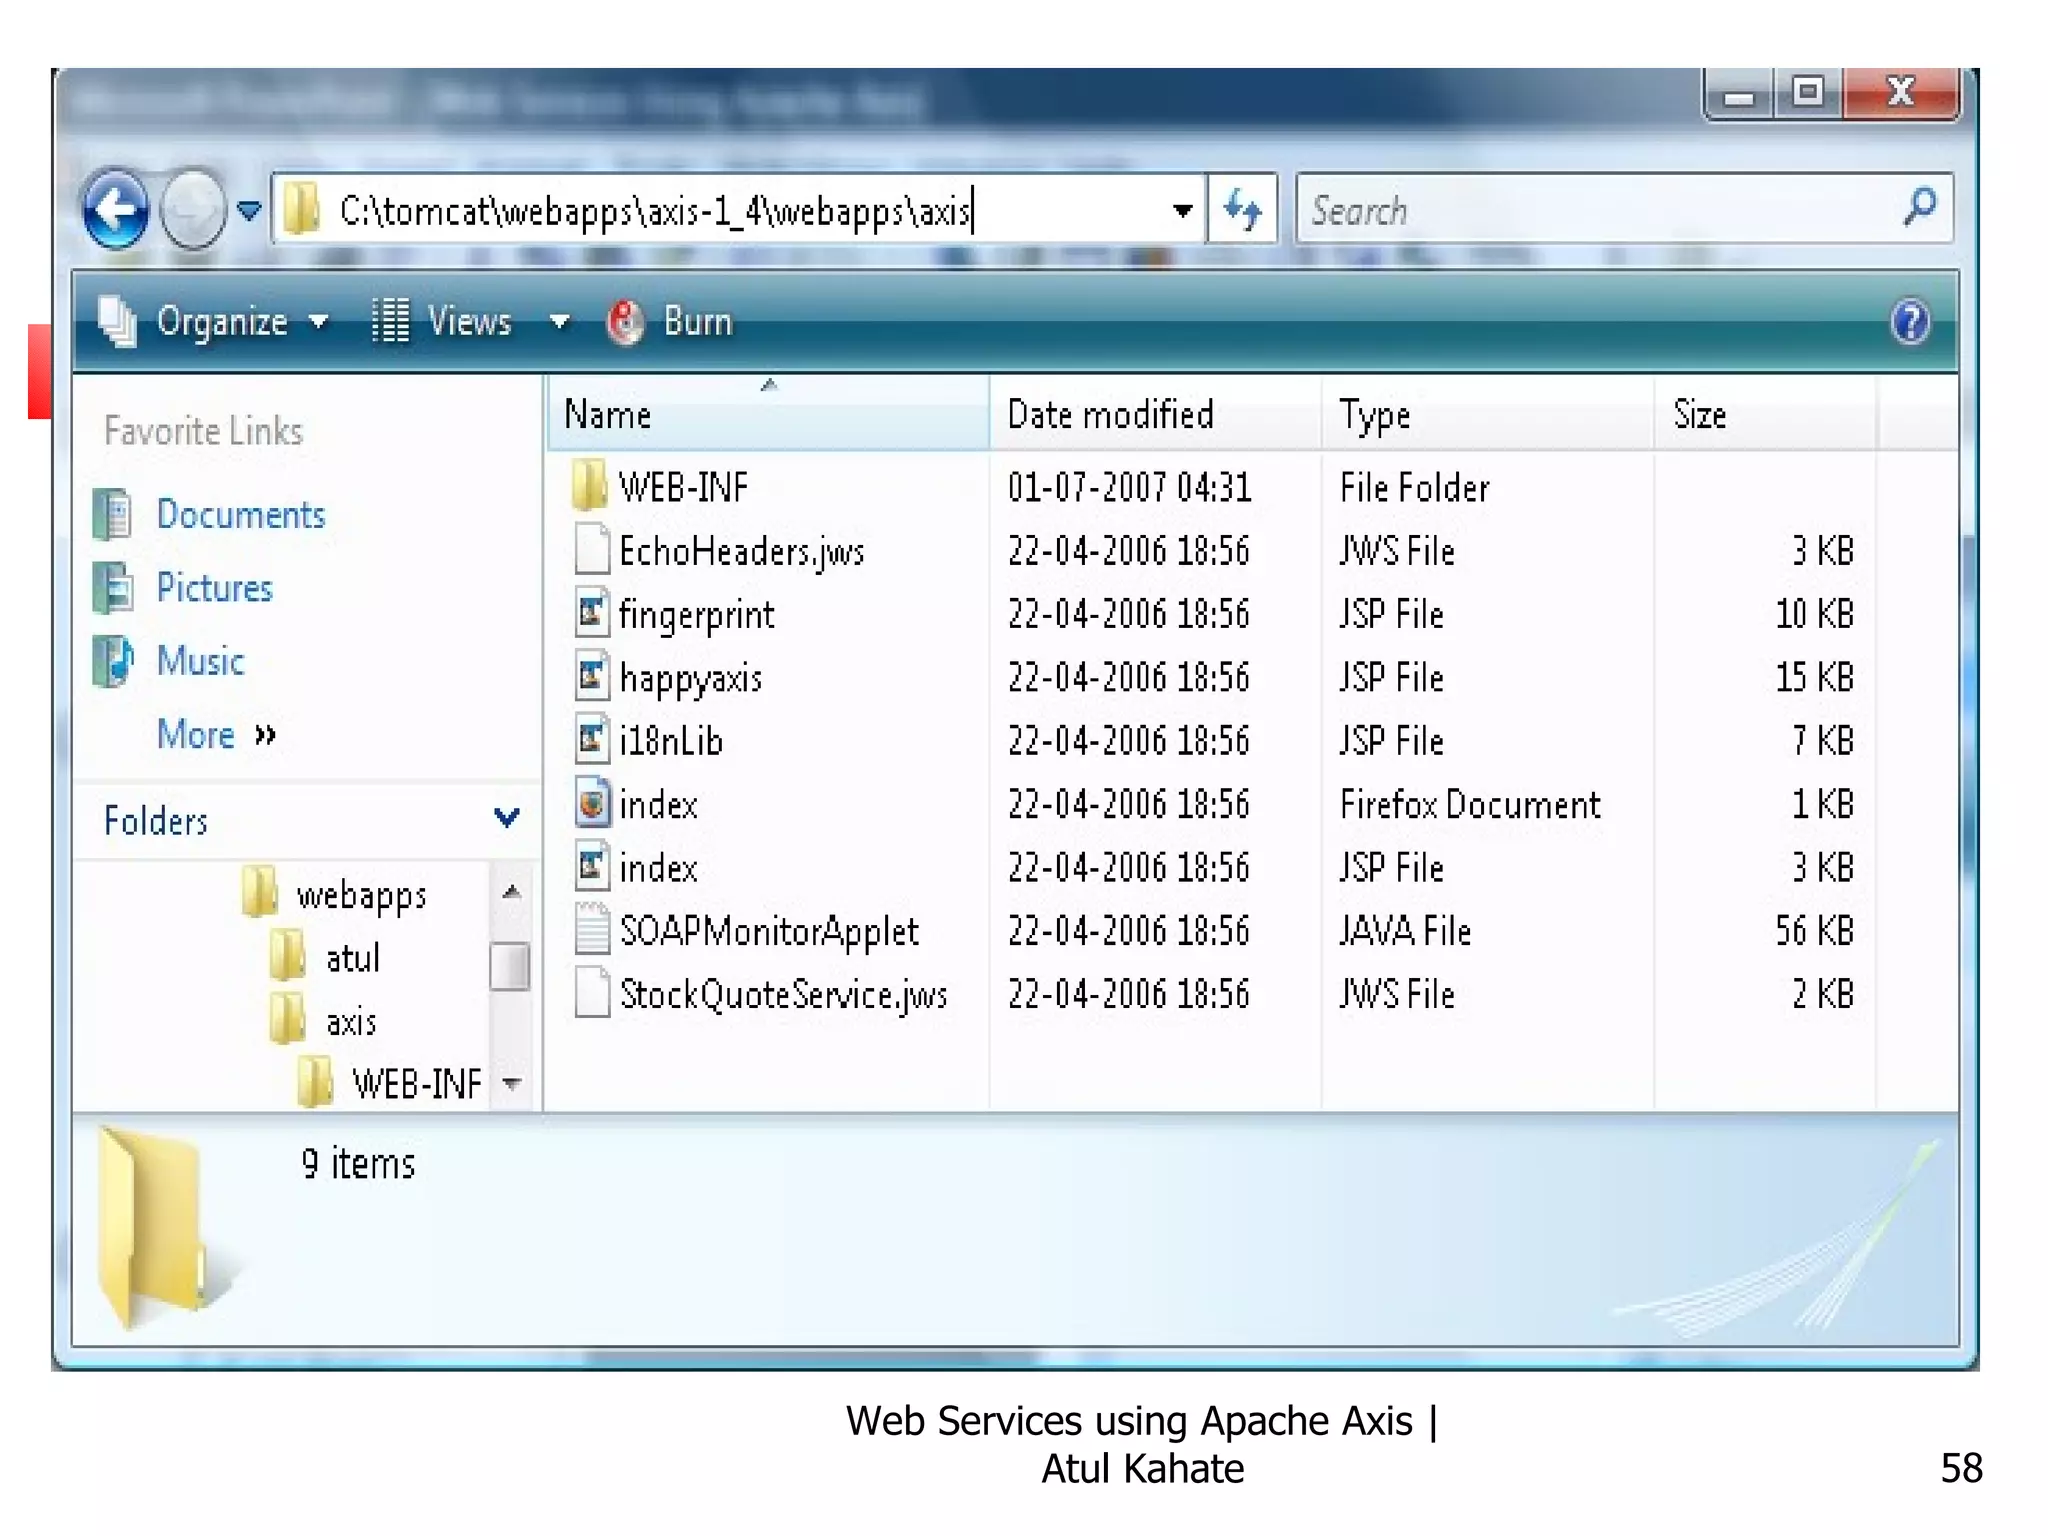Click 'Firefox Document' type cell
2048x1536 pixels.
pos(1470,804)
